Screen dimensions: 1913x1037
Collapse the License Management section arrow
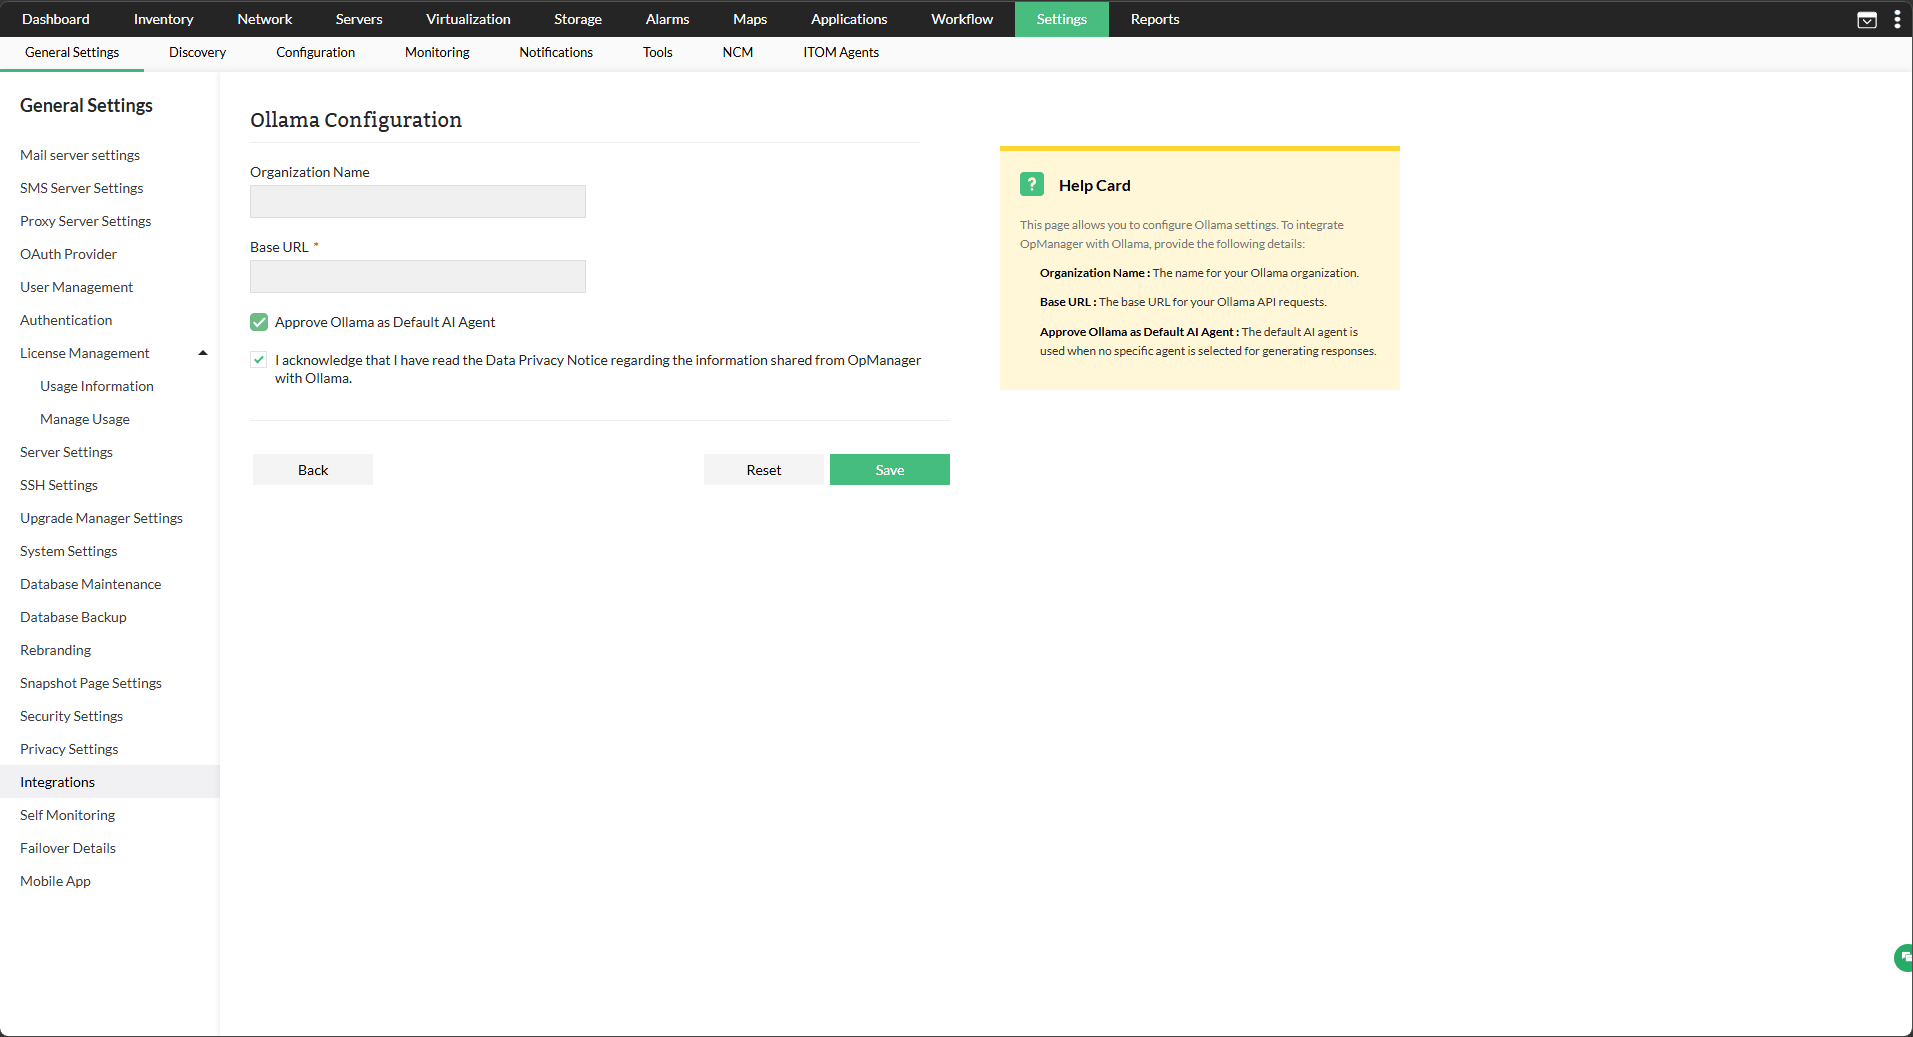coord(203,353)
